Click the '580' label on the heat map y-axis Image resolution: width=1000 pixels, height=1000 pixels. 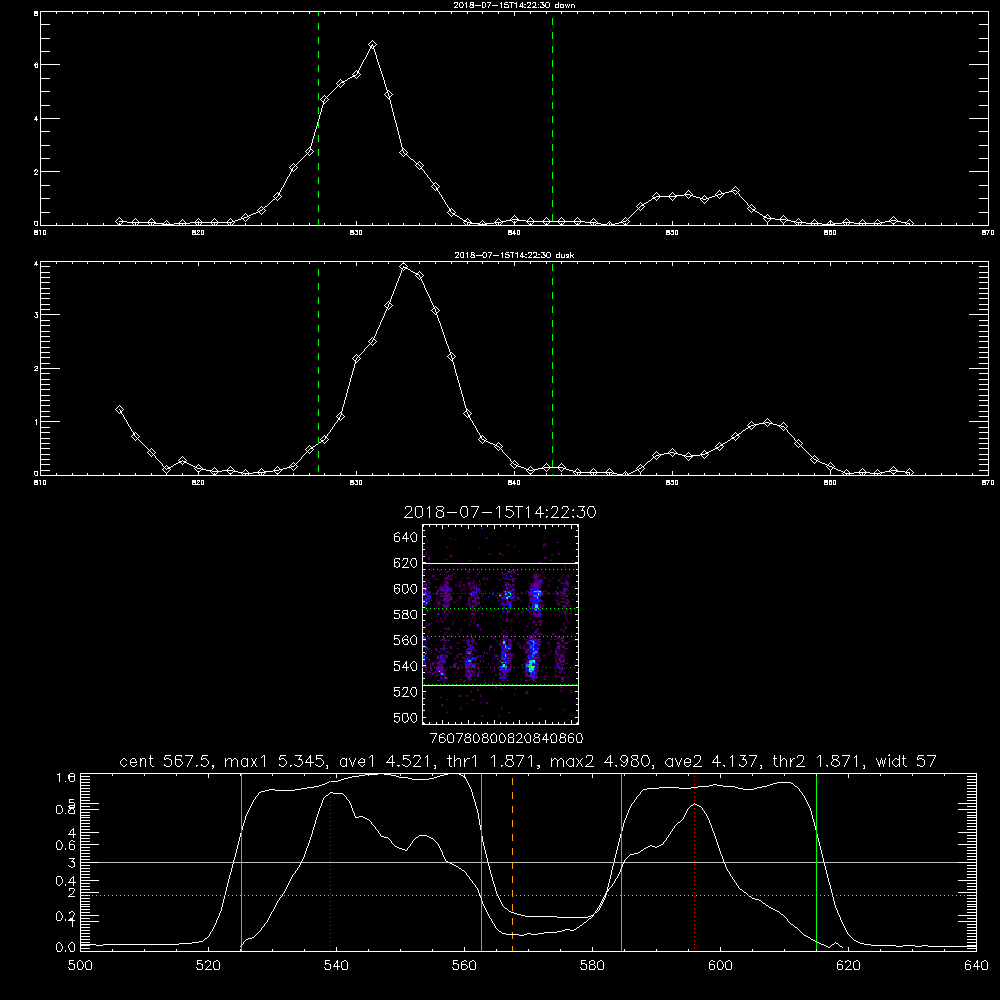[x=405, y=615]
